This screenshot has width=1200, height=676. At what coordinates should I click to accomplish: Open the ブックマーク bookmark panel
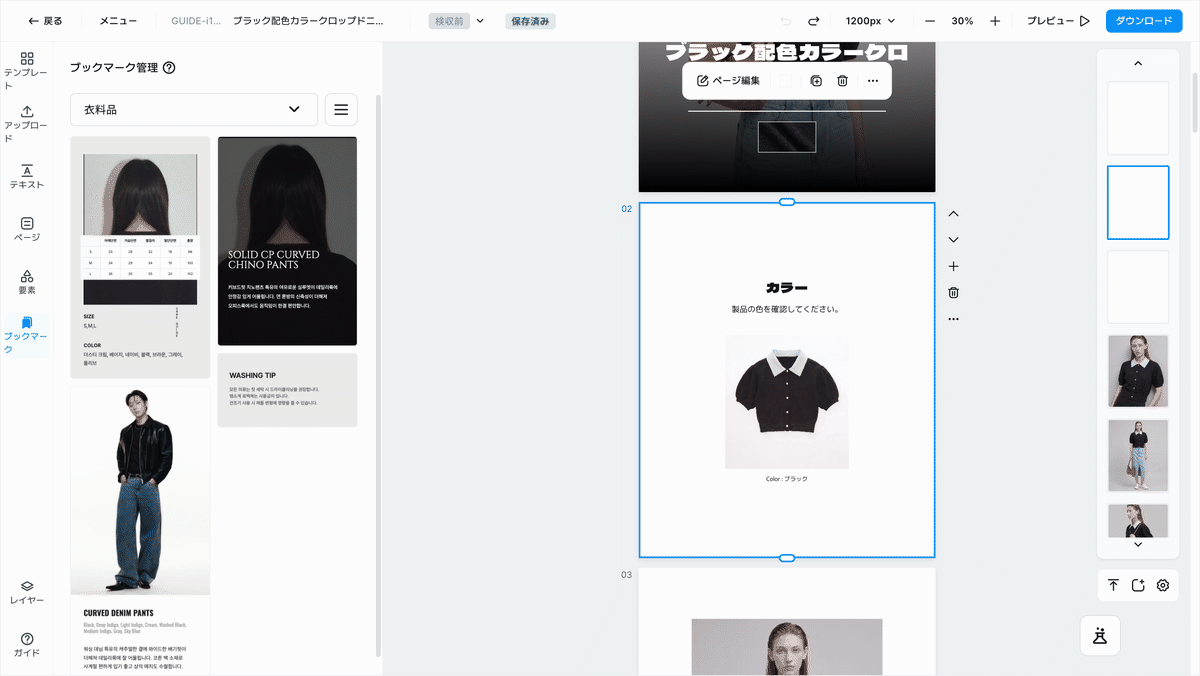(x=27, y=335)
